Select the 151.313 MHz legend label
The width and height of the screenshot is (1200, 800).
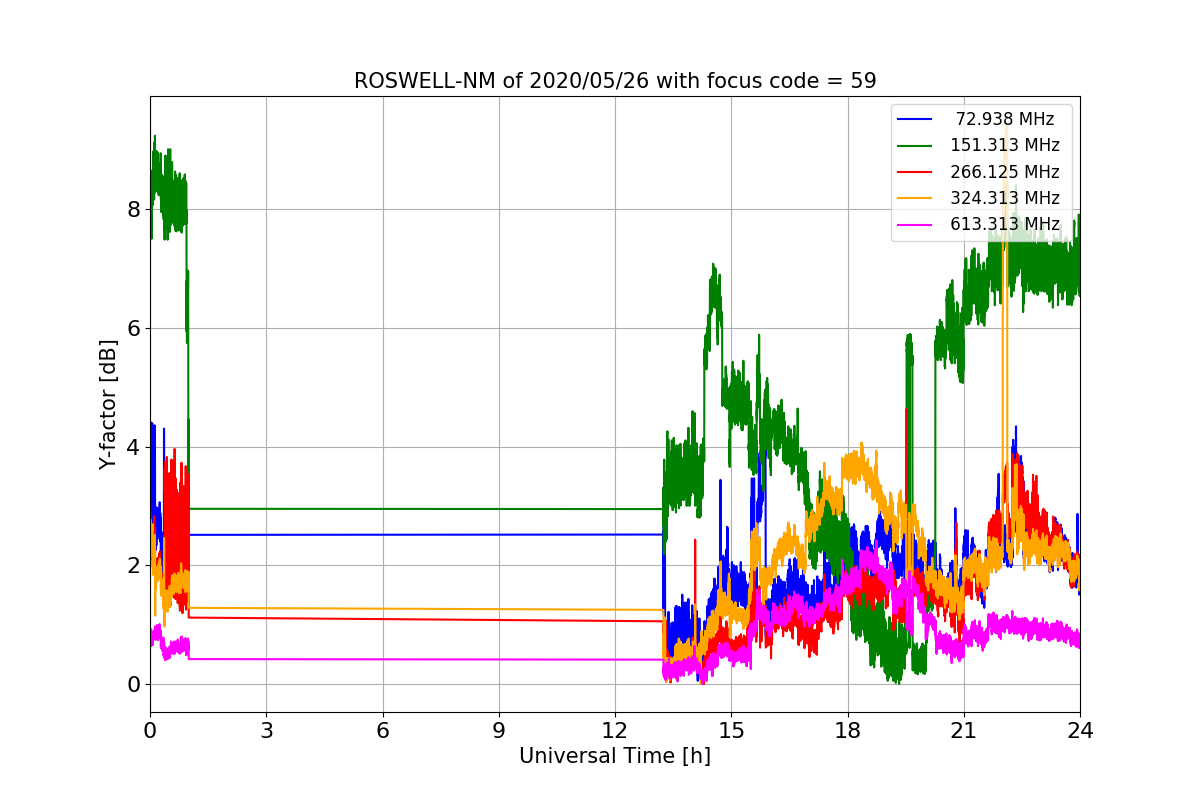tap(1005, 145)
